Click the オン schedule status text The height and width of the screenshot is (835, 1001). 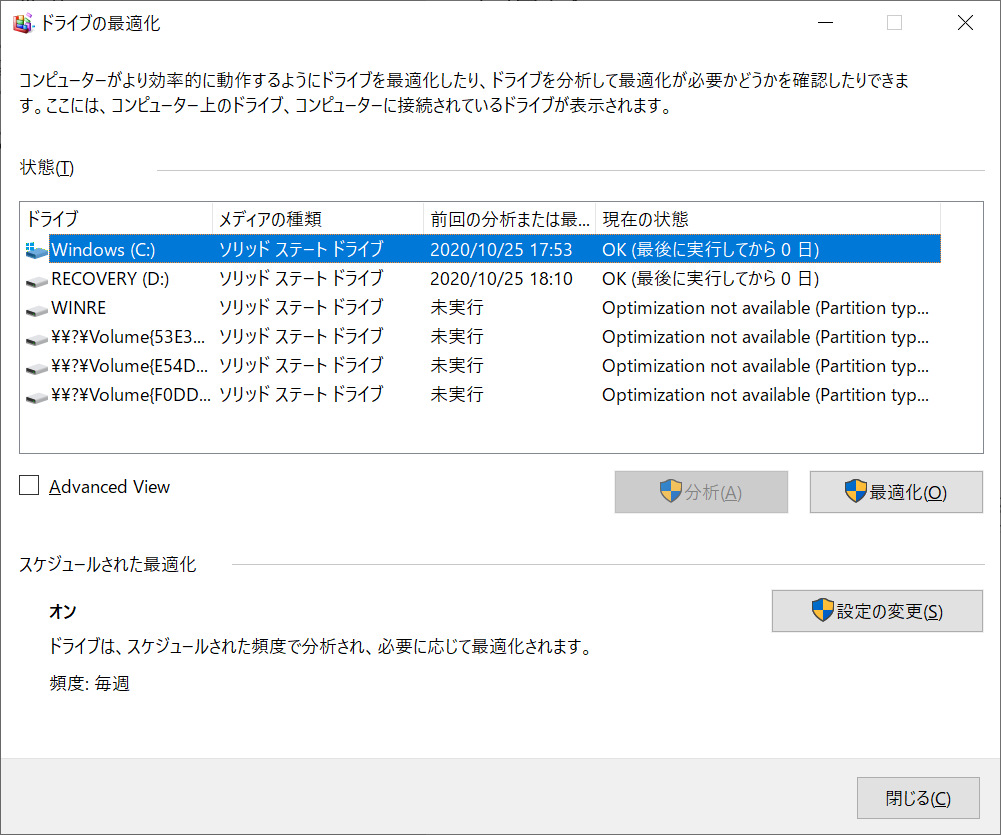(63, 612)
